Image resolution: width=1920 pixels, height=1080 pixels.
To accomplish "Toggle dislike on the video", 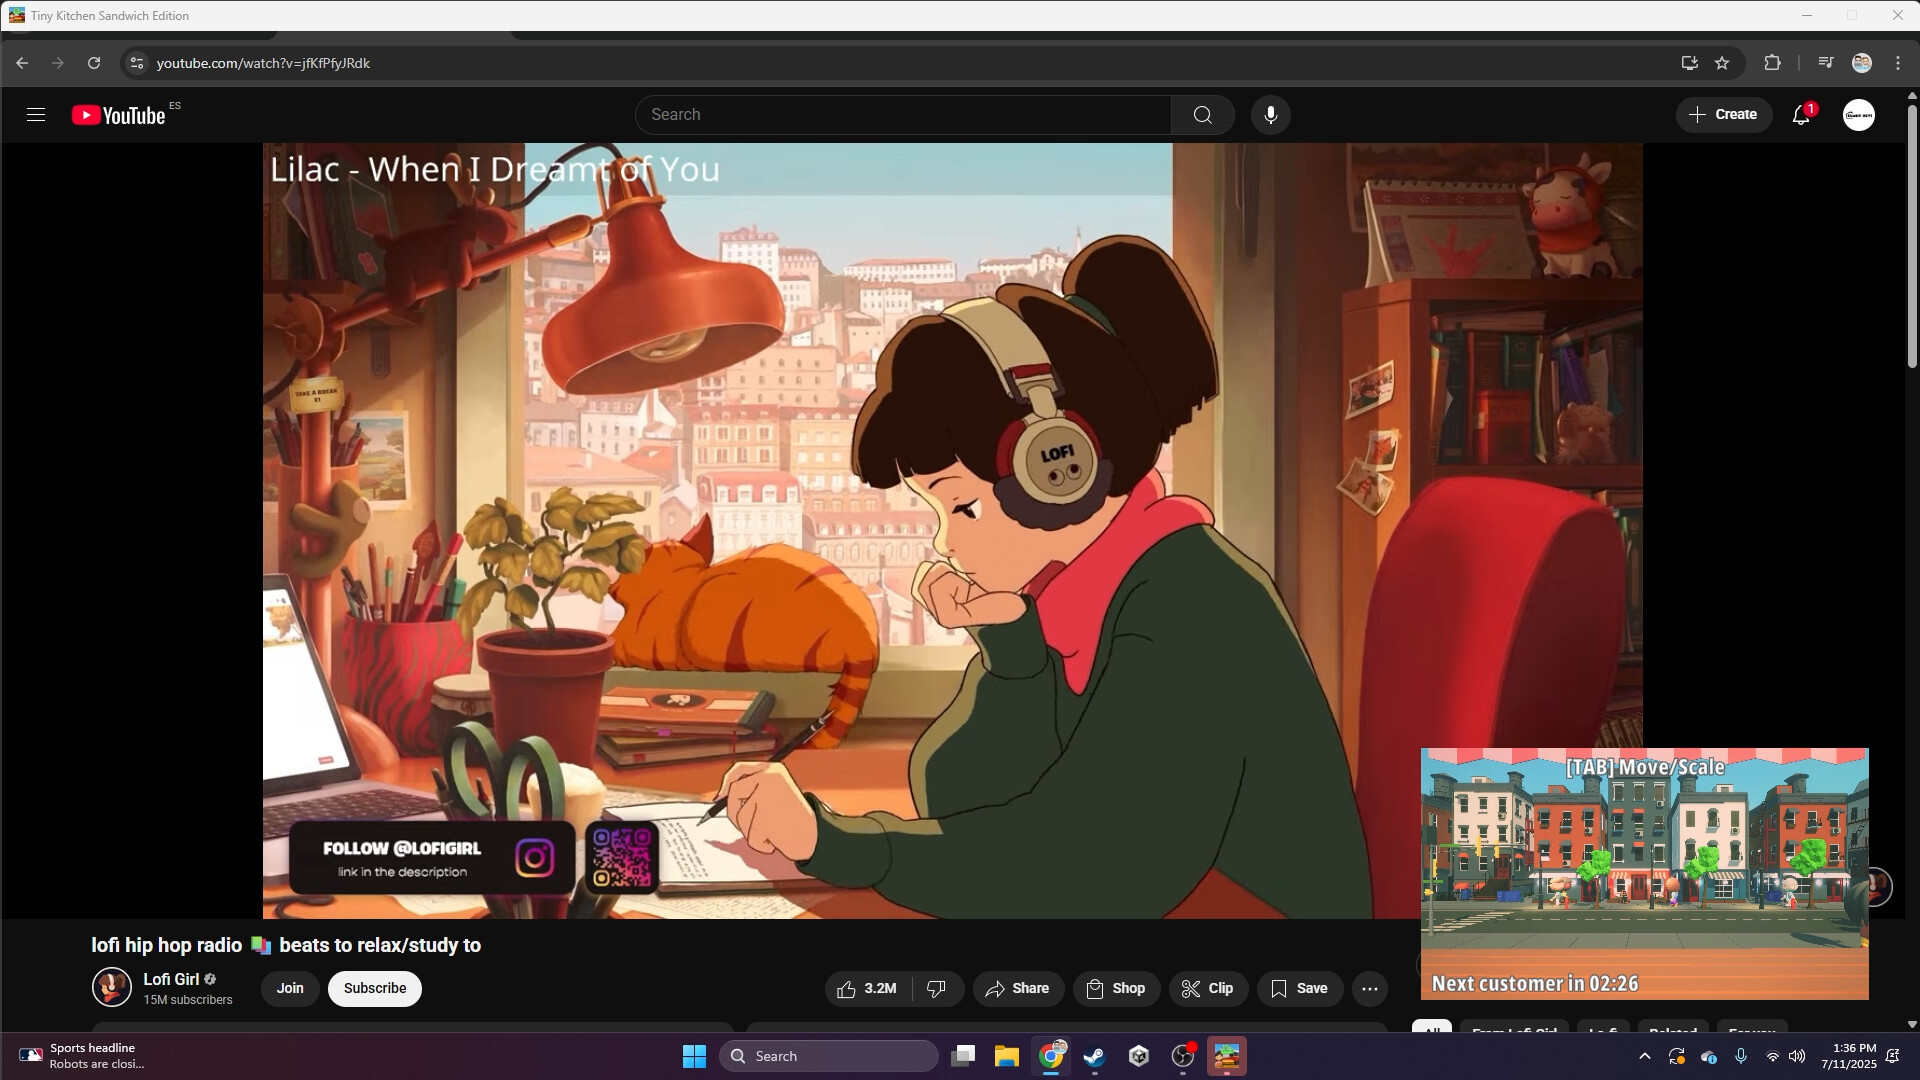I will click(936, 988).
